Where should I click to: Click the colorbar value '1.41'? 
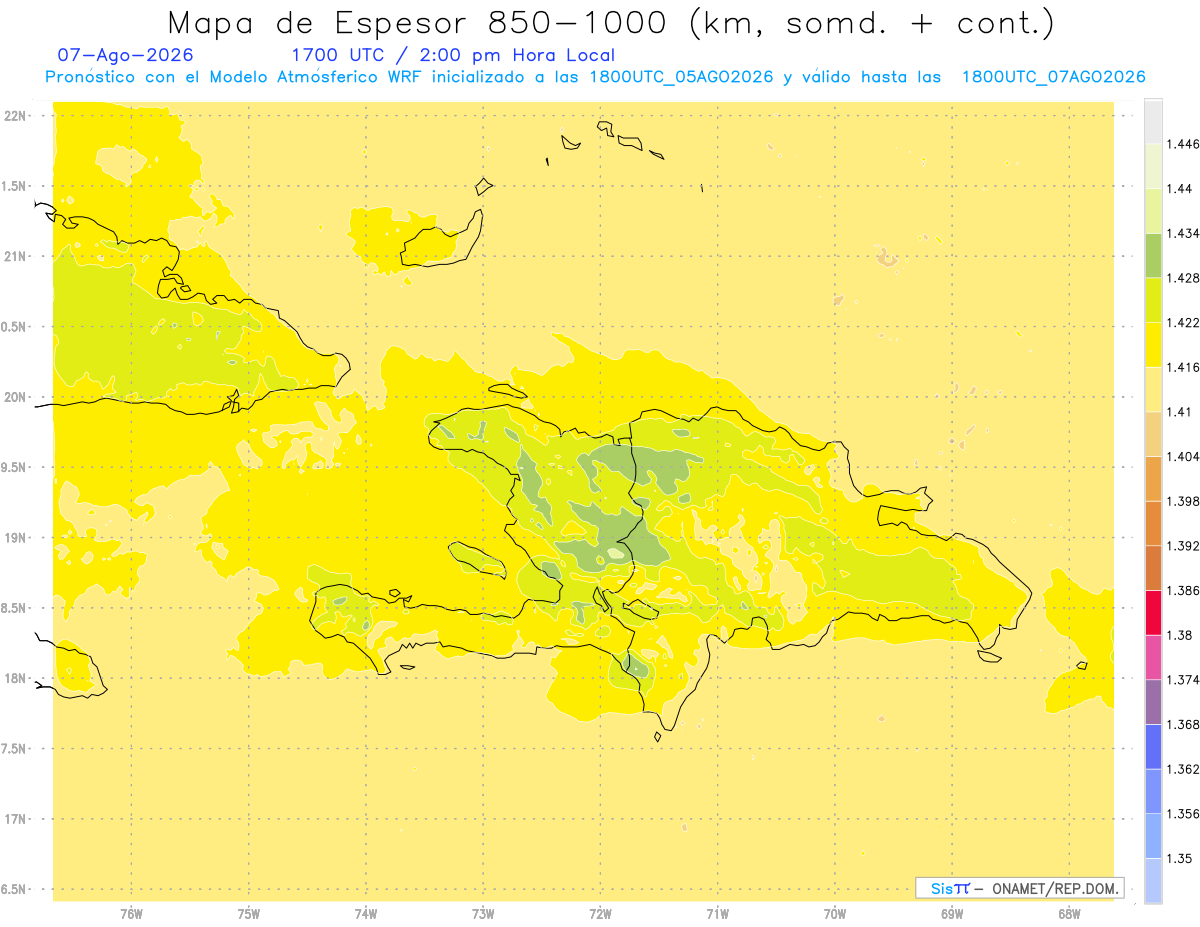point(1179,412)
